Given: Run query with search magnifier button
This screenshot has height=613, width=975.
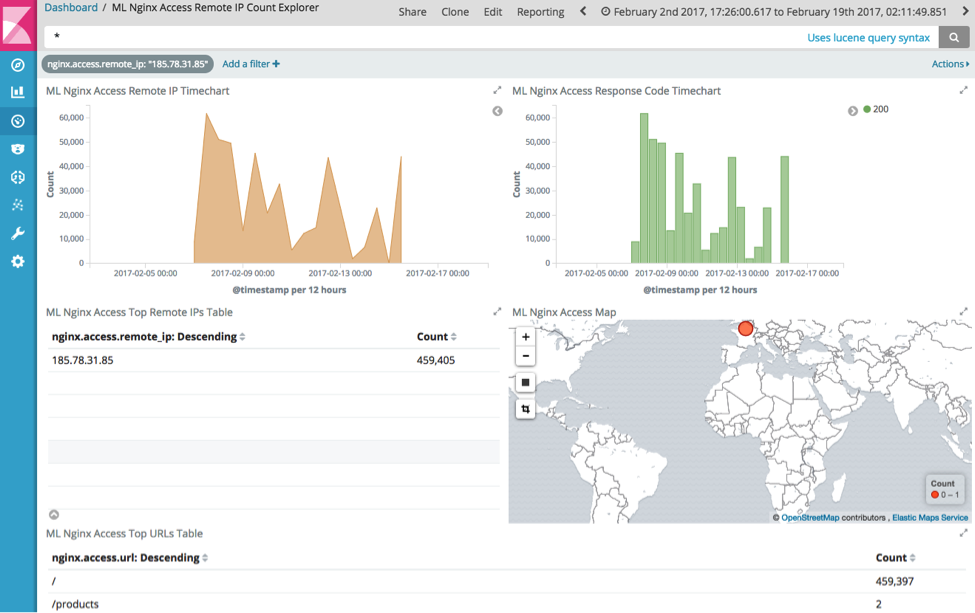Looking at the screenshot, I should point(954,37).
